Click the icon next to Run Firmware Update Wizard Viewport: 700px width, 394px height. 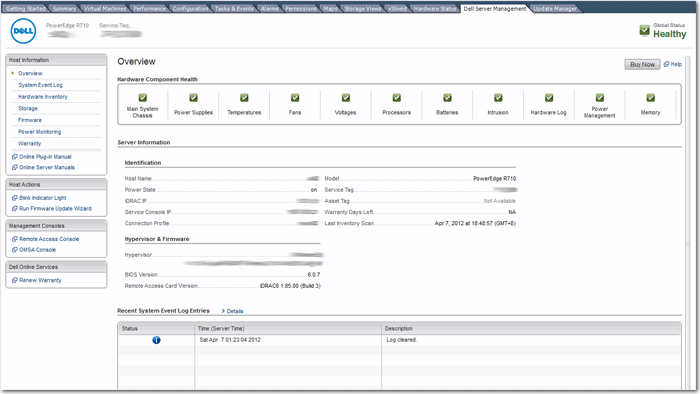pyautogui.click(x=15, y=208)
